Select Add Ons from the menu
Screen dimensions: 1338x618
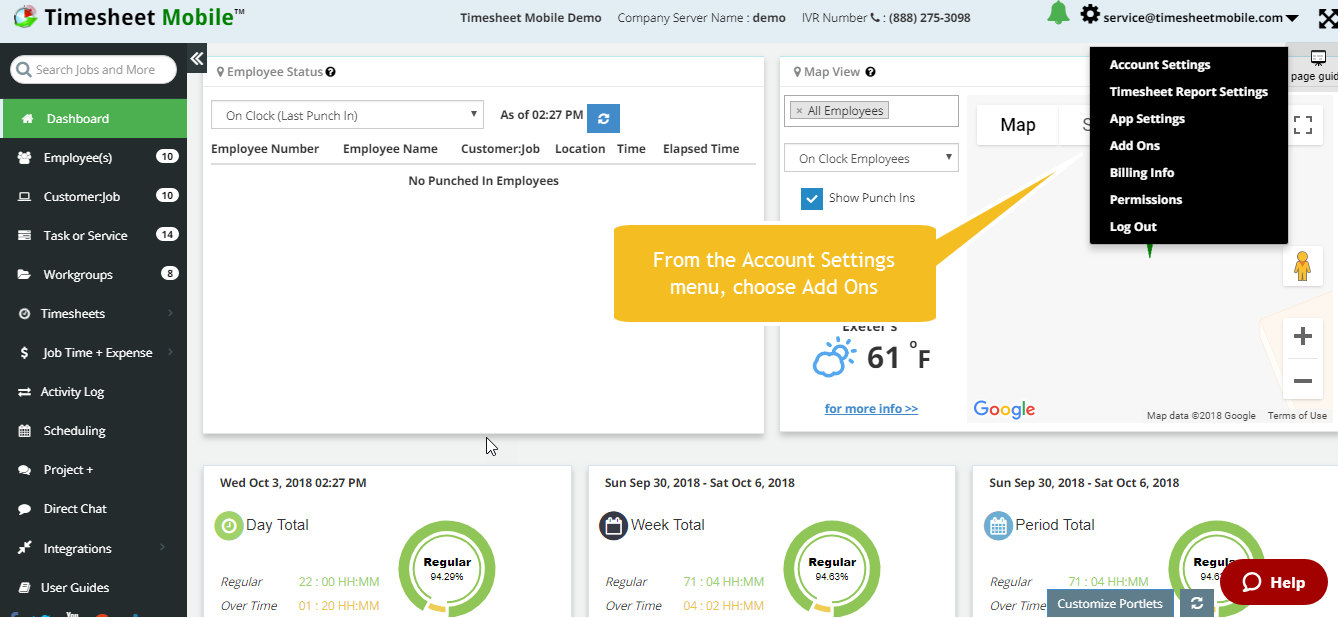tap(1135, 146)
